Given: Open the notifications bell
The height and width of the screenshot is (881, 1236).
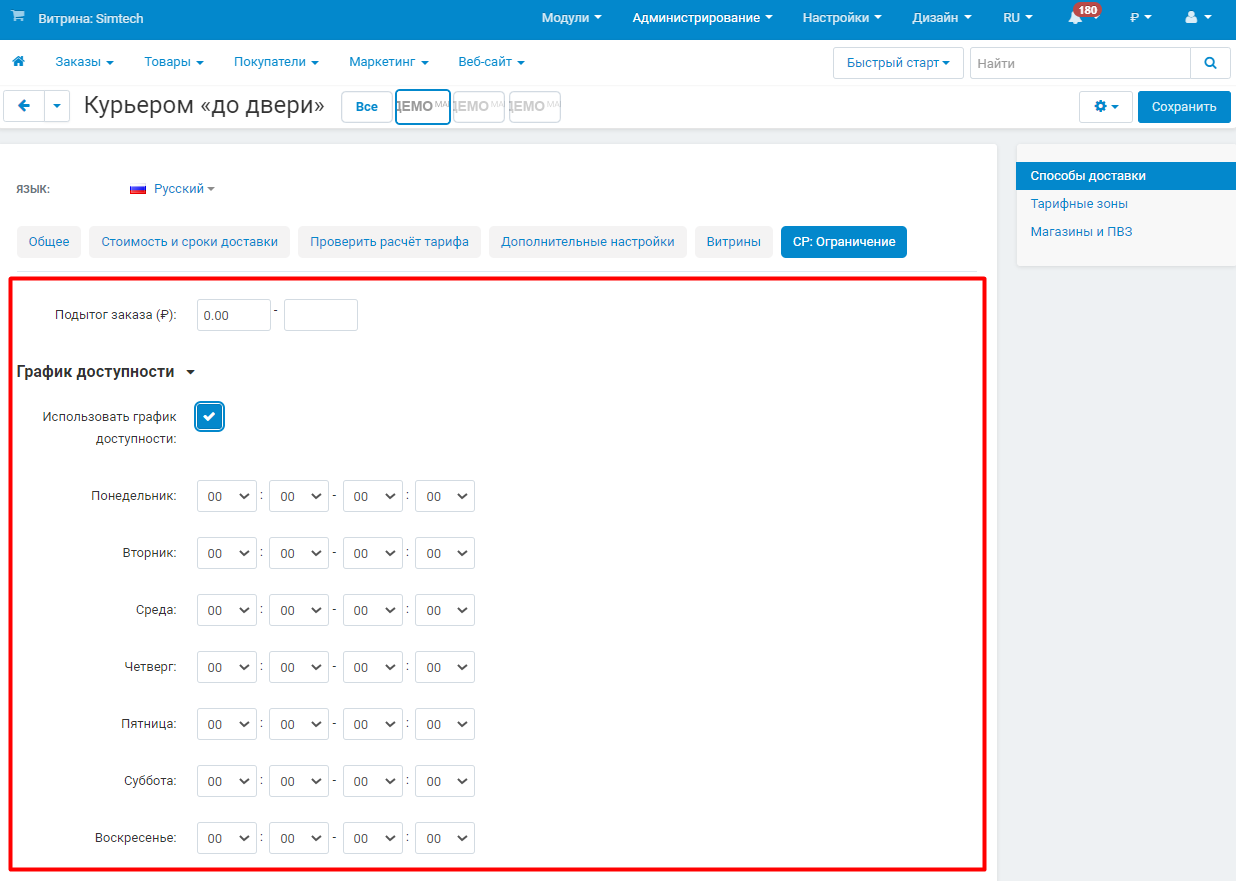Looking at the screenshot, I should coord(1075,18).
